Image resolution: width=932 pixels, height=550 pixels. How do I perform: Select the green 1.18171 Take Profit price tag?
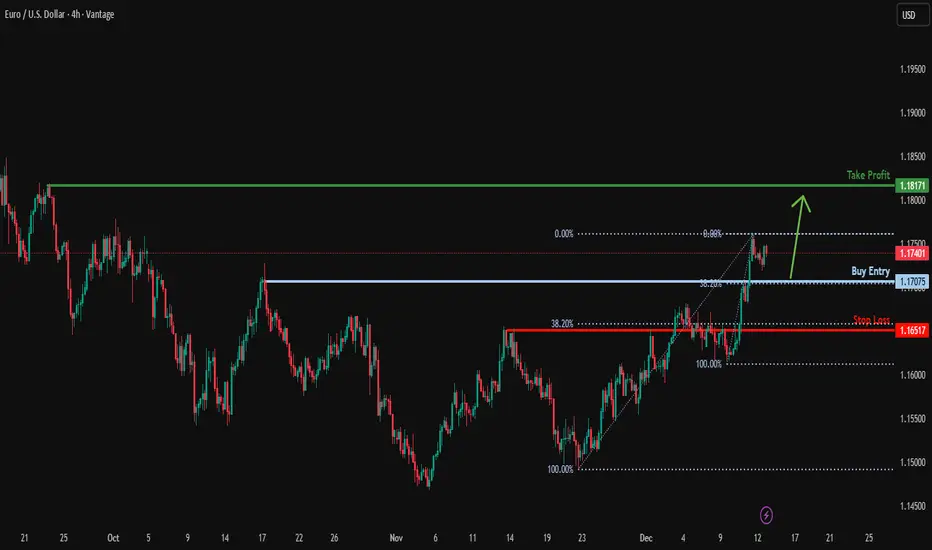click(x=912, y=186)
